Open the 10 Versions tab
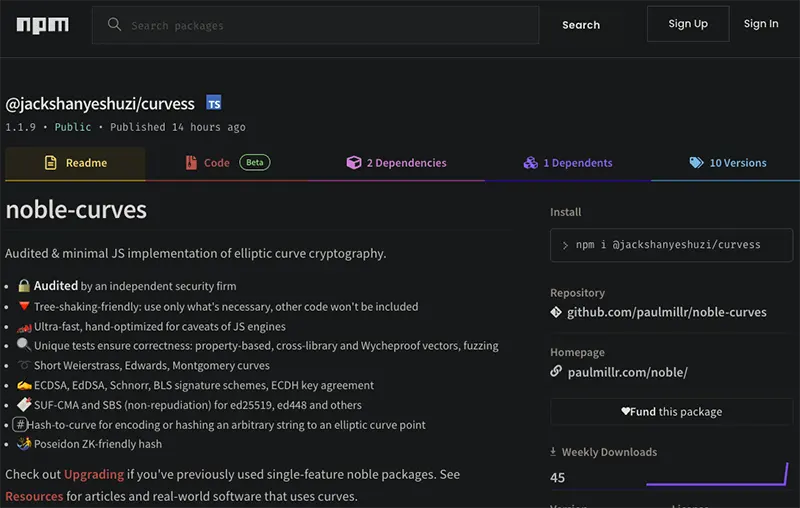 tap(728, 163)
